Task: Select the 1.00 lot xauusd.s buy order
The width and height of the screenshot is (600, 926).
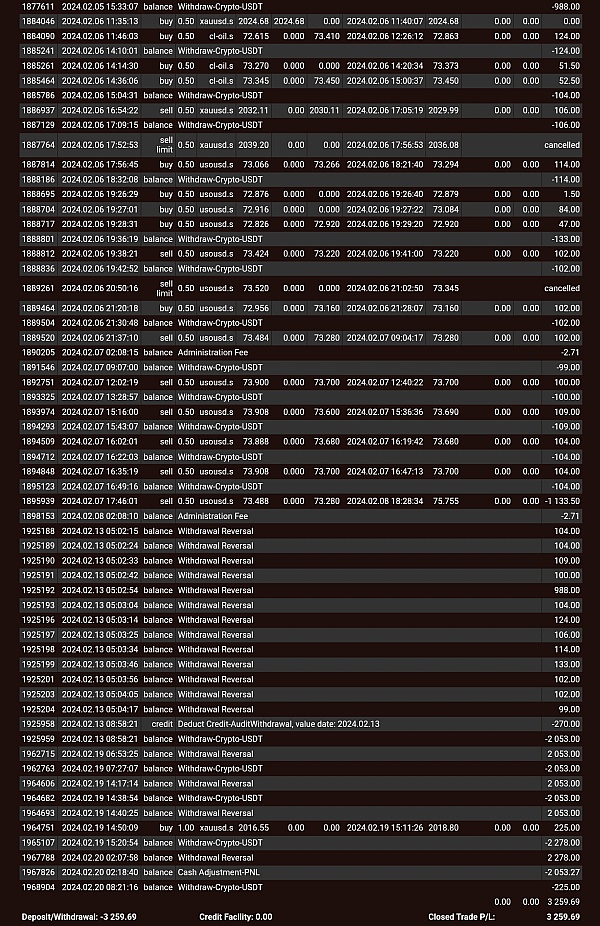Action: (x=300, y=828)
